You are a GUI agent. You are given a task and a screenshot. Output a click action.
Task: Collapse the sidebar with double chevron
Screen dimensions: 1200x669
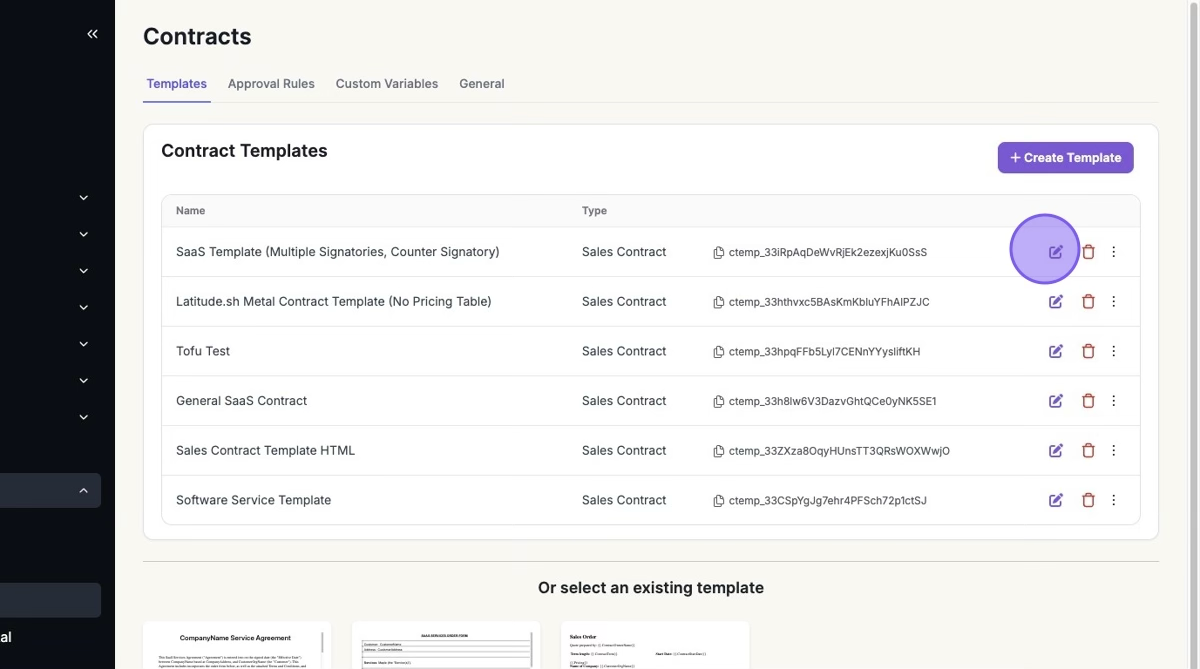click(92, 34)
